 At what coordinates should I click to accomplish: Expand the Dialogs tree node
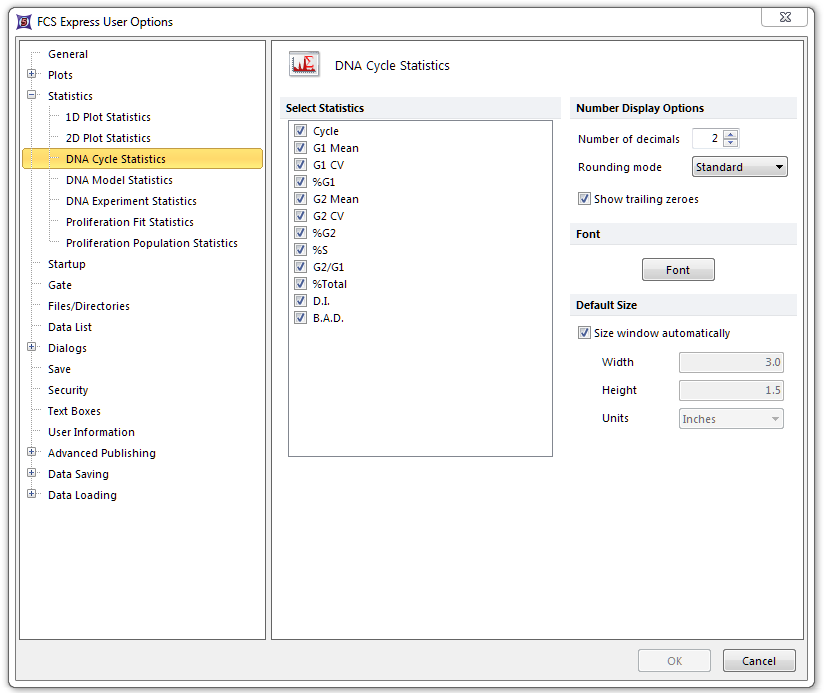coord(32,348)
